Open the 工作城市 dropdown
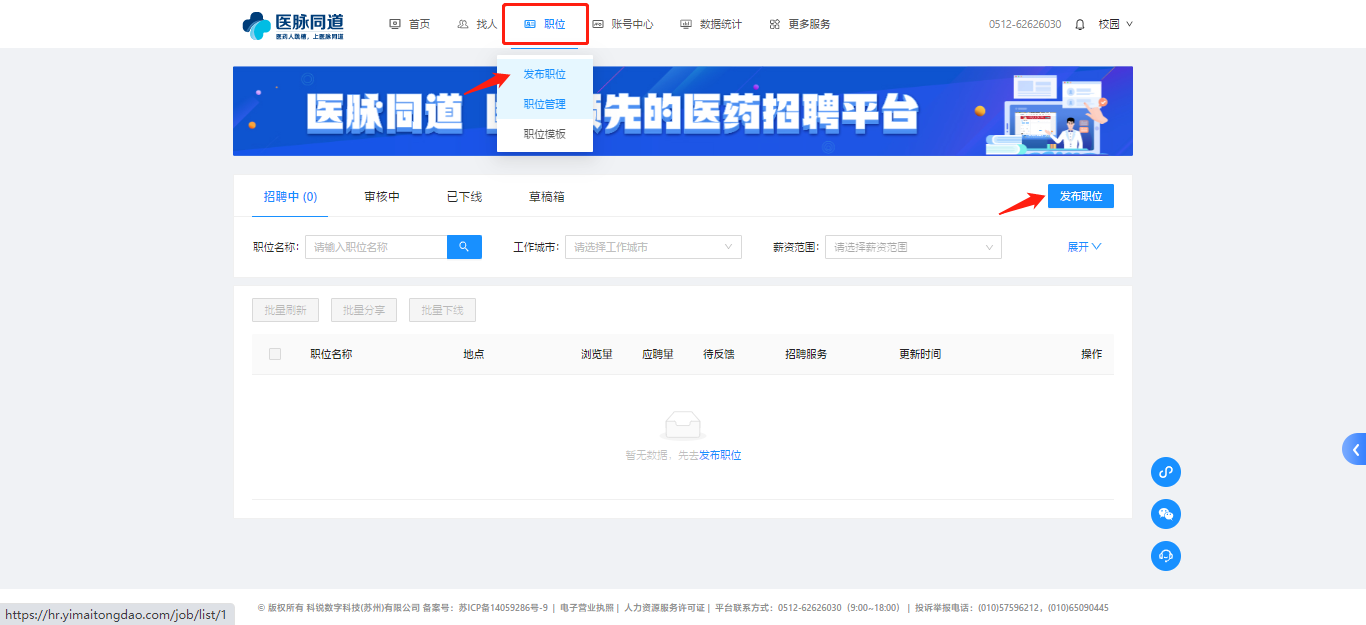 pyautogui.click(x=653, y=247)
